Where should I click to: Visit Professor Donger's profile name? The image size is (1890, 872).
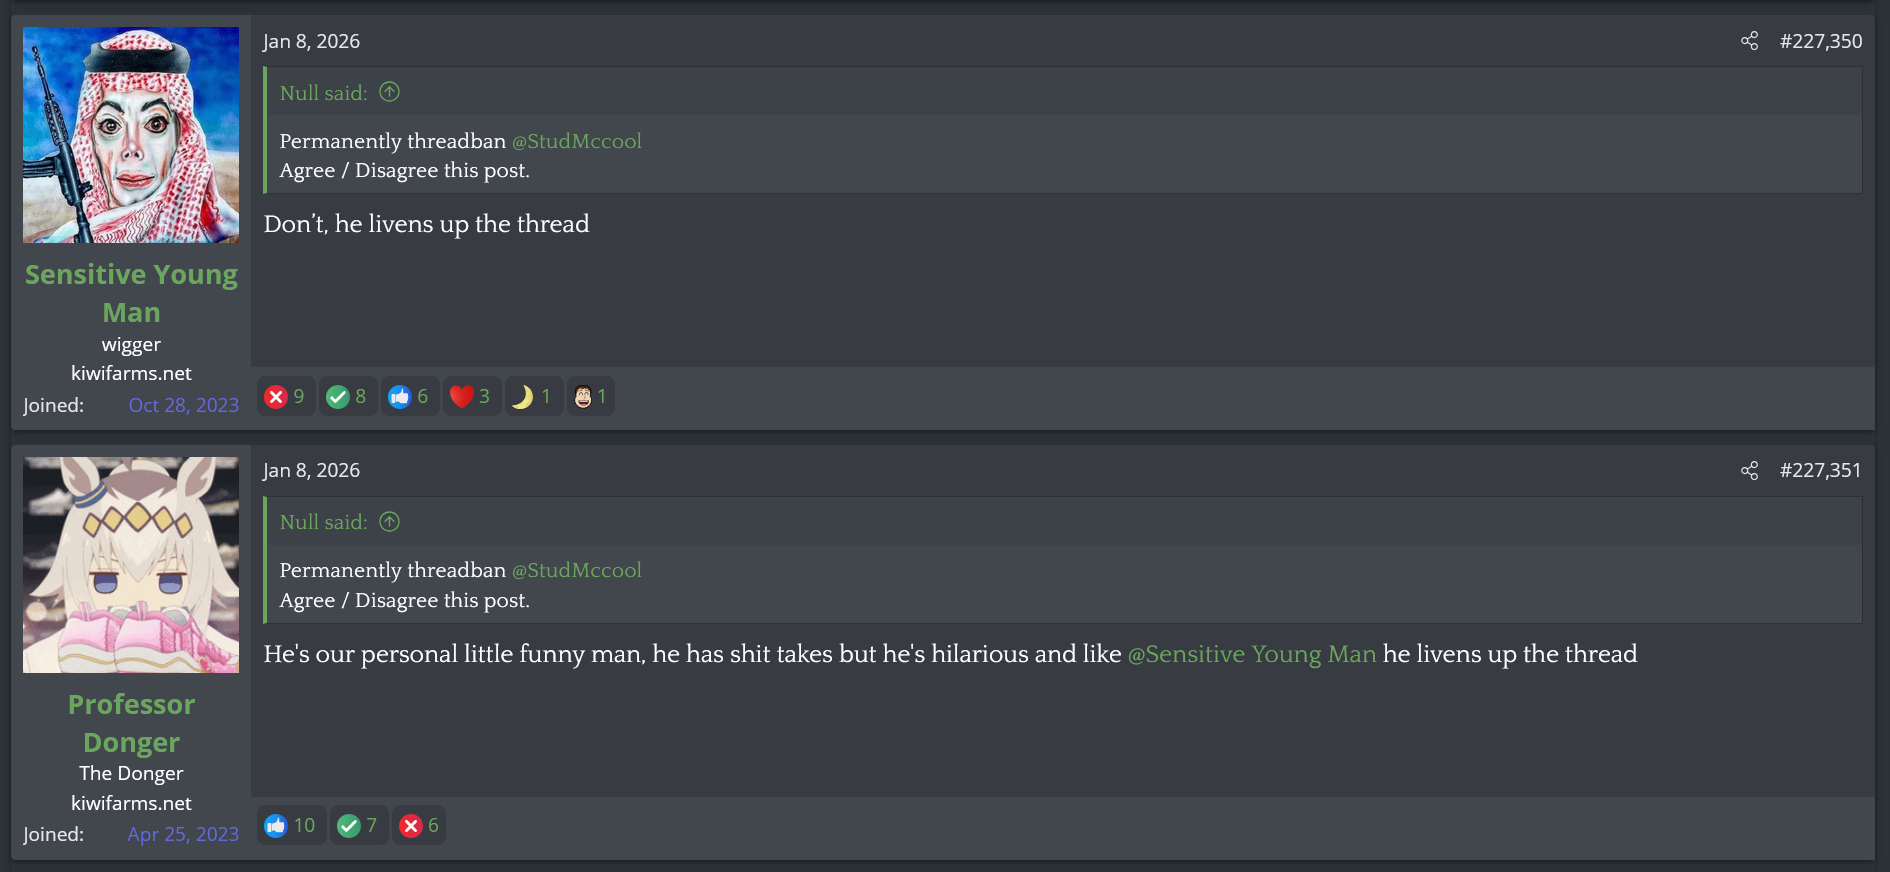131,722
